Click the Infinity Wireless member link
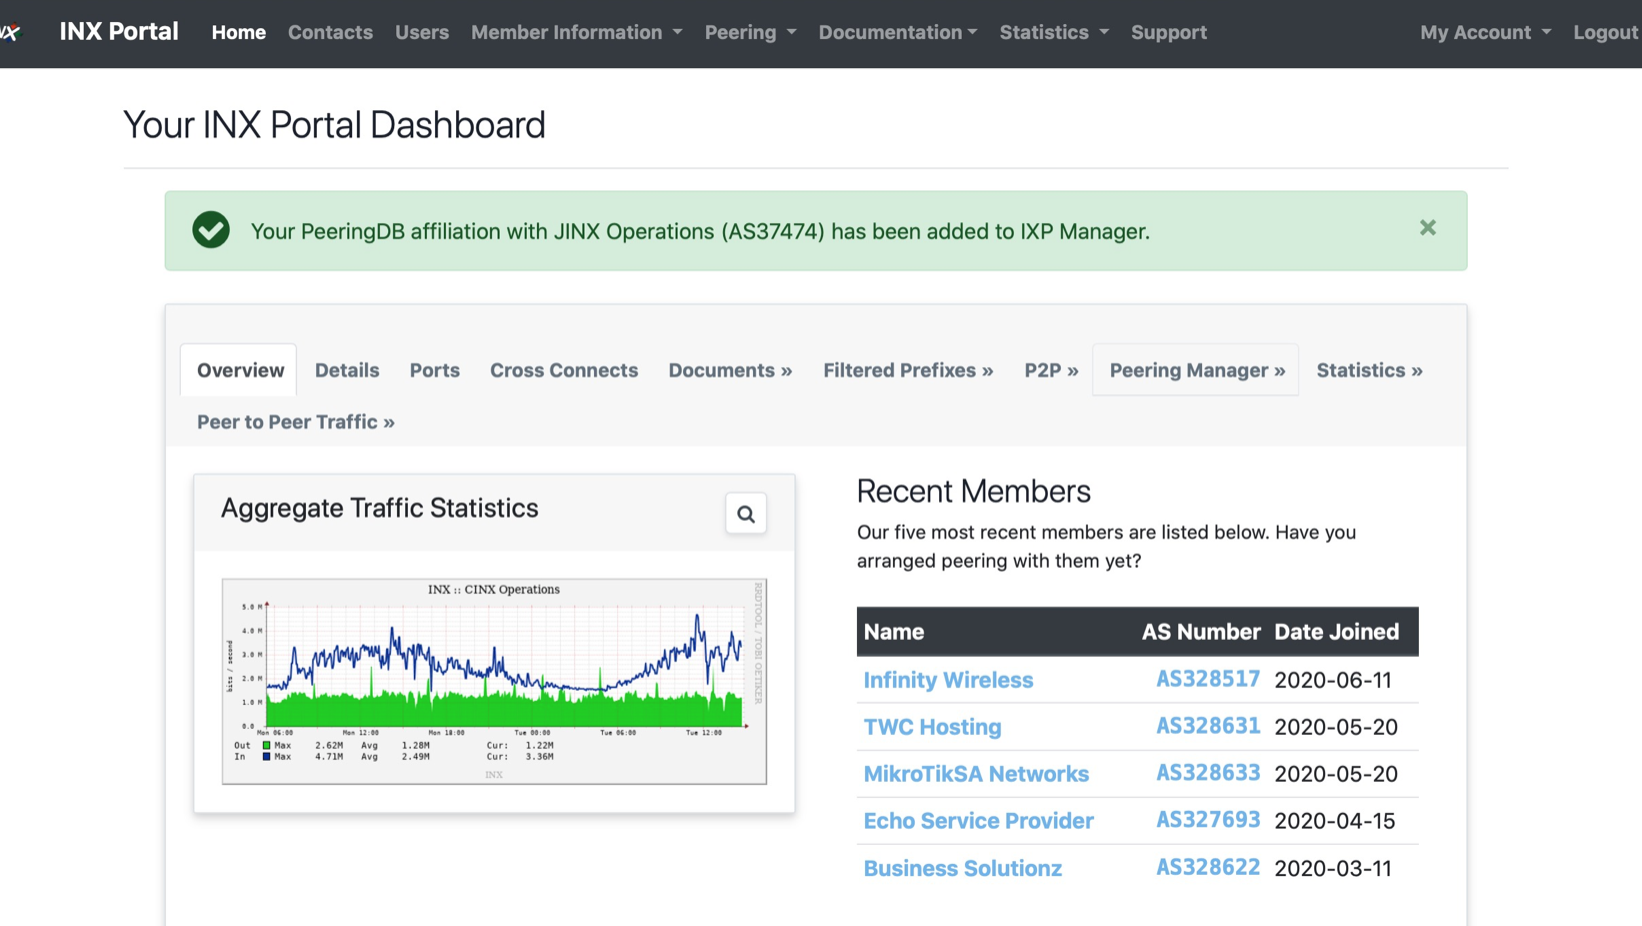1642x926 pixels. coord(947,680)
